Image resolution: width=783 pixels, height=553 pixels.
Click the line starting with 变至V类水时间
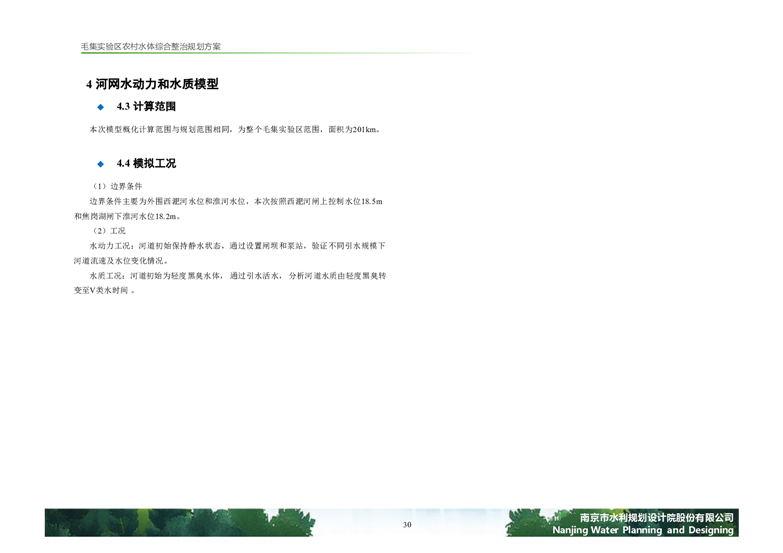(104, 290)
